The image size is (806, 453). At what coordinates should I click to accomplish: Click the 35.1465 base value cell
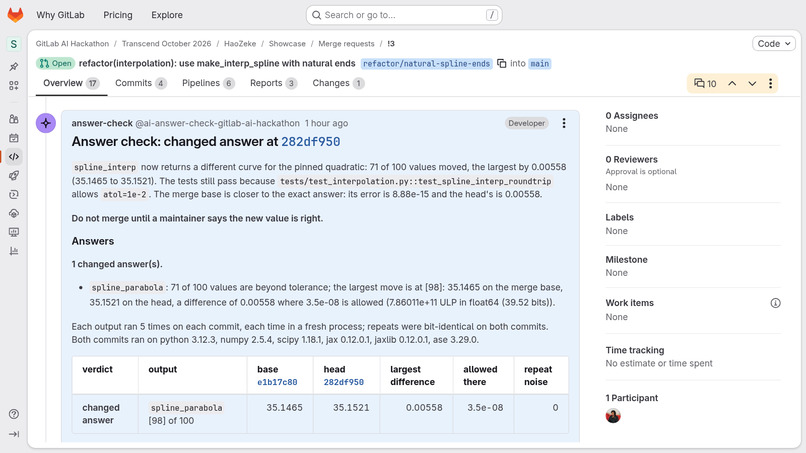click(280, 414)
